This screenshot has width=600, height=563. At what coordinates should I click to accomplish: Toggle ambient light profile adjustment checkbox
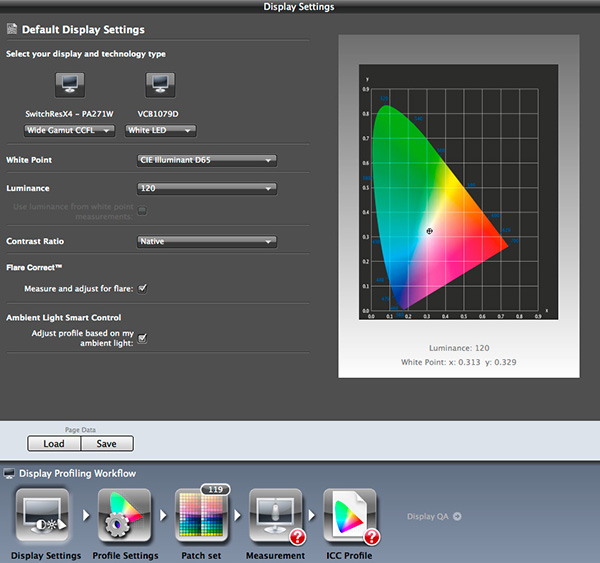[x=143, y=338]
